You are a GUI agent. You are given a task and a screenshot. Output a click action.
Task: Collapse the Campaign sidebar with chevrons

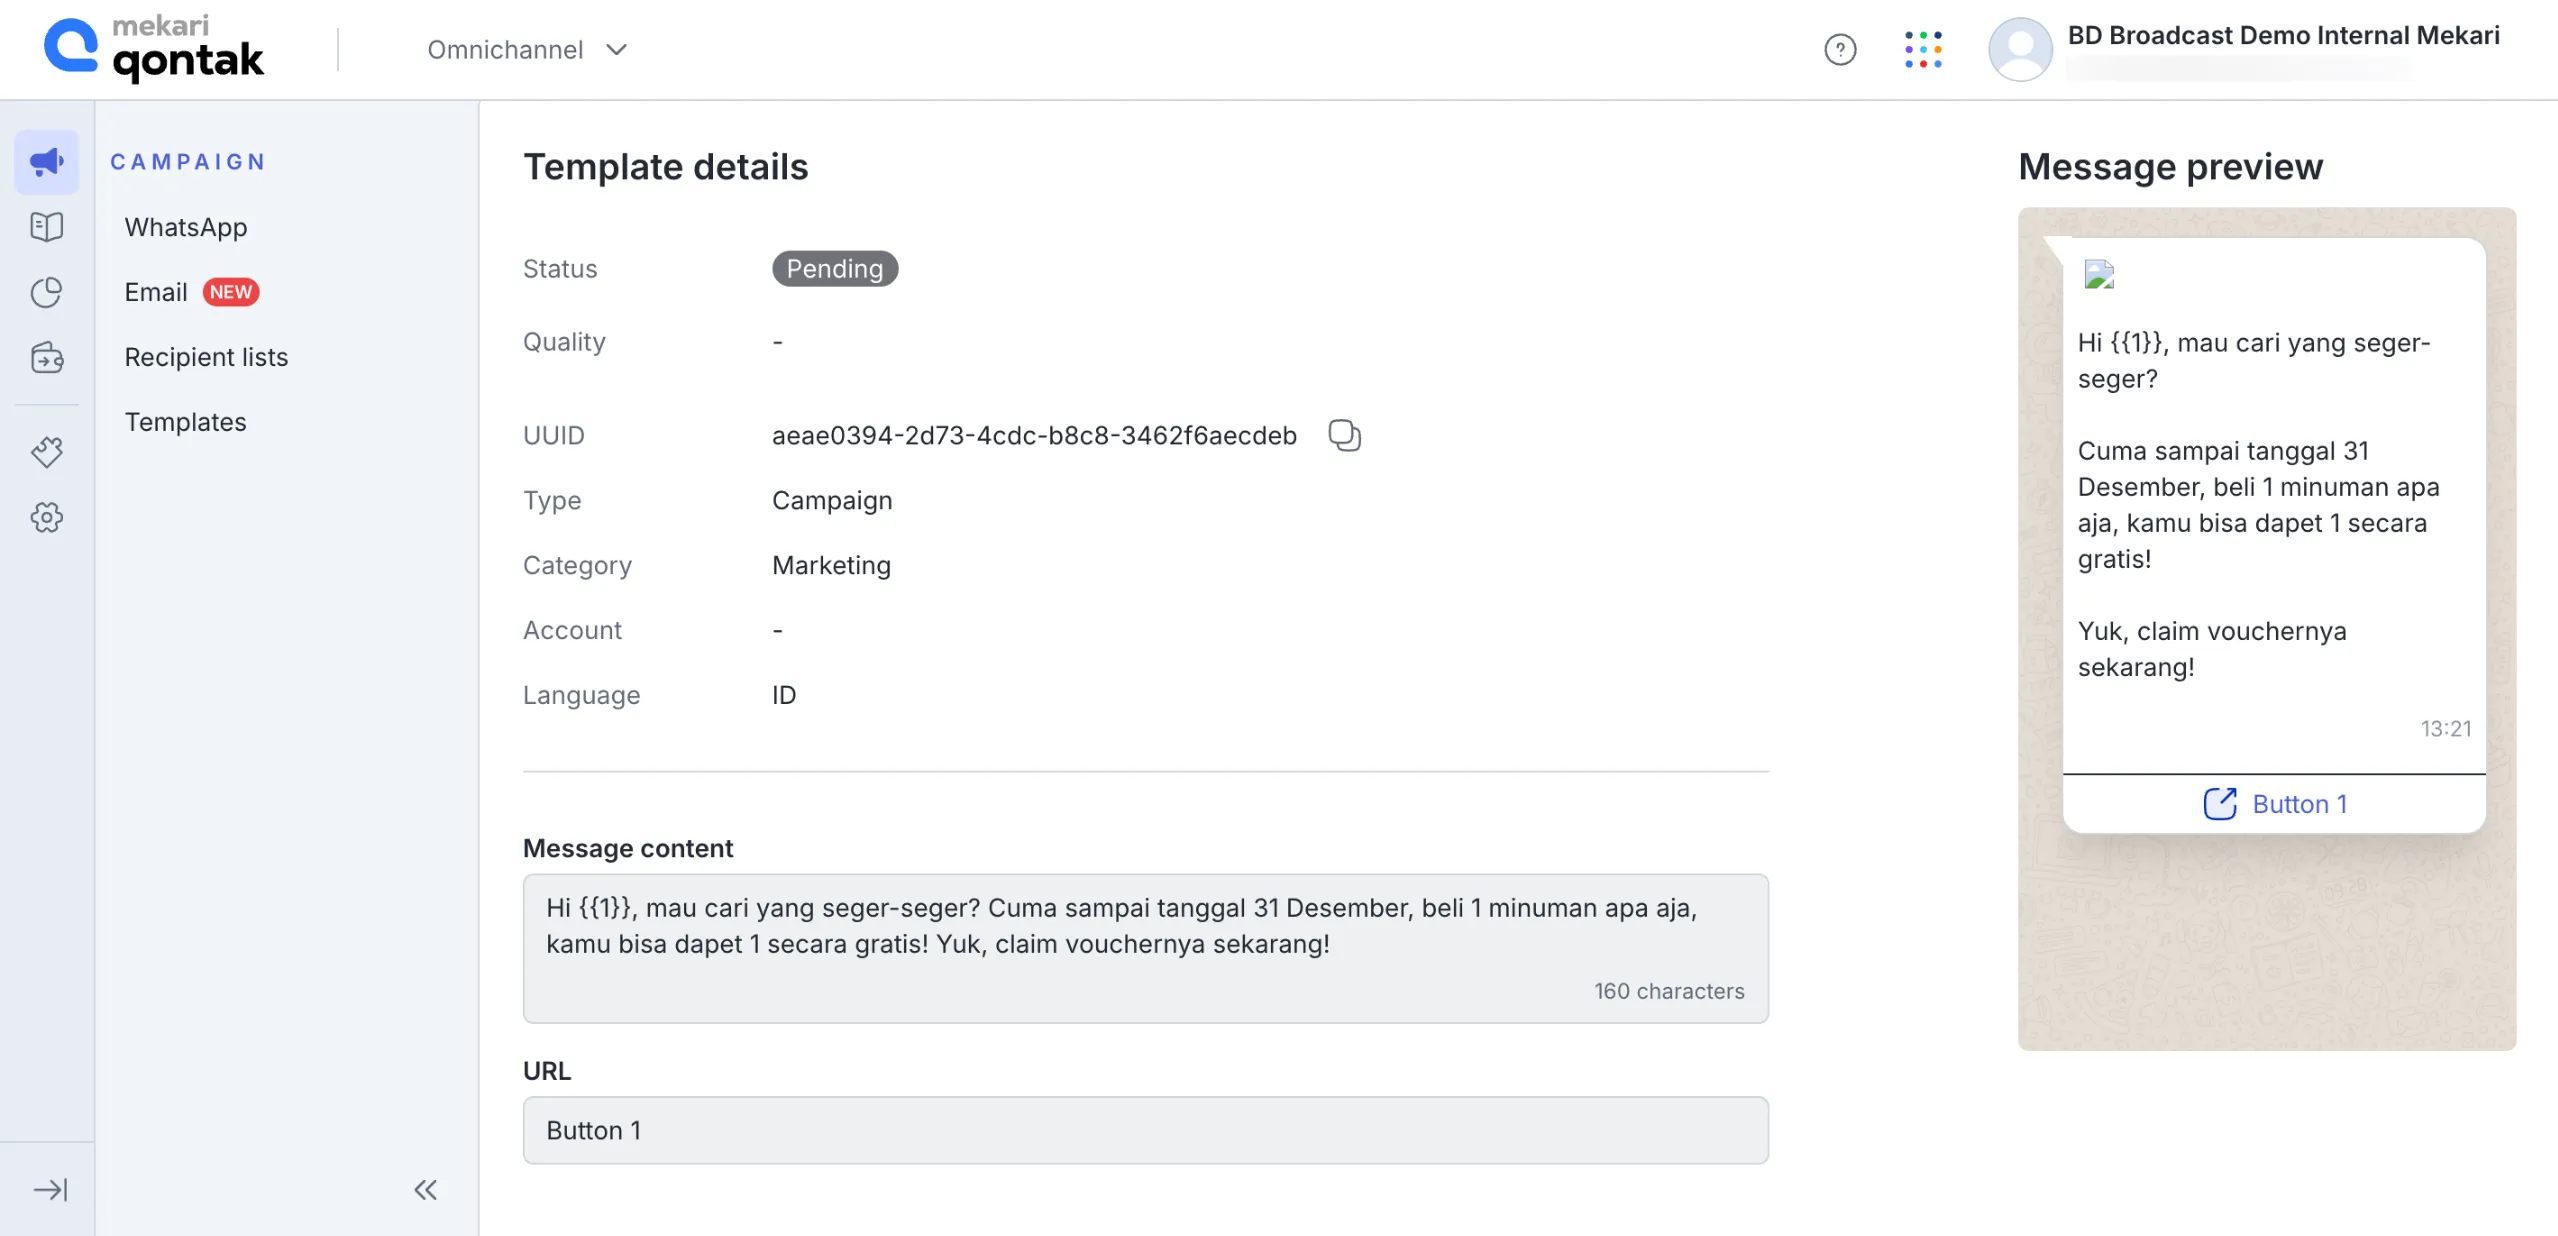coord(426,1190)
